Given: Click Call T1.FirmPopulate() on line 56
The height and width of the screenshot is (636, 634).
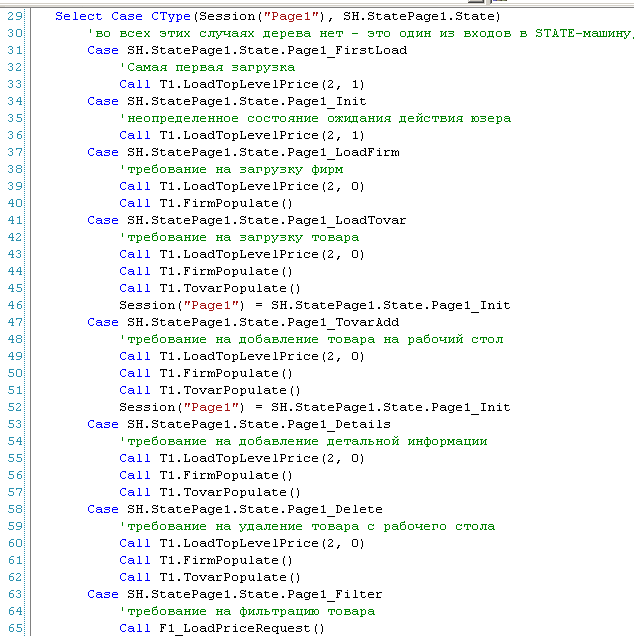Looking at the screenshot, I should (206, 475).
